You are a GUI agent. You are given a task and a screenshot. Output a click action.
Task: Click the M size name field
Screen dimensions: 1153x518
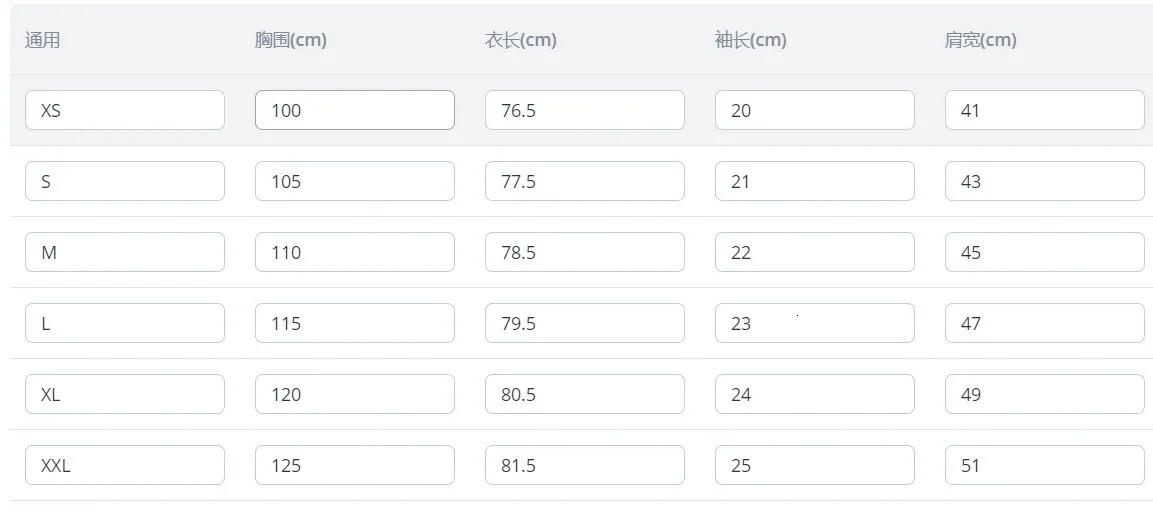tap(125, 252)
